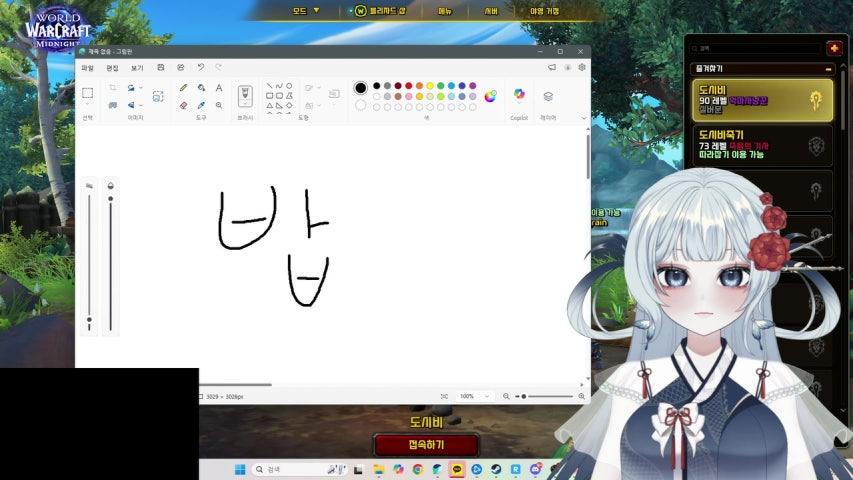The height and width of the screenshot is (480, 853).
Task: Select the Color picker eyedropper tool
Action: (201, 105)
